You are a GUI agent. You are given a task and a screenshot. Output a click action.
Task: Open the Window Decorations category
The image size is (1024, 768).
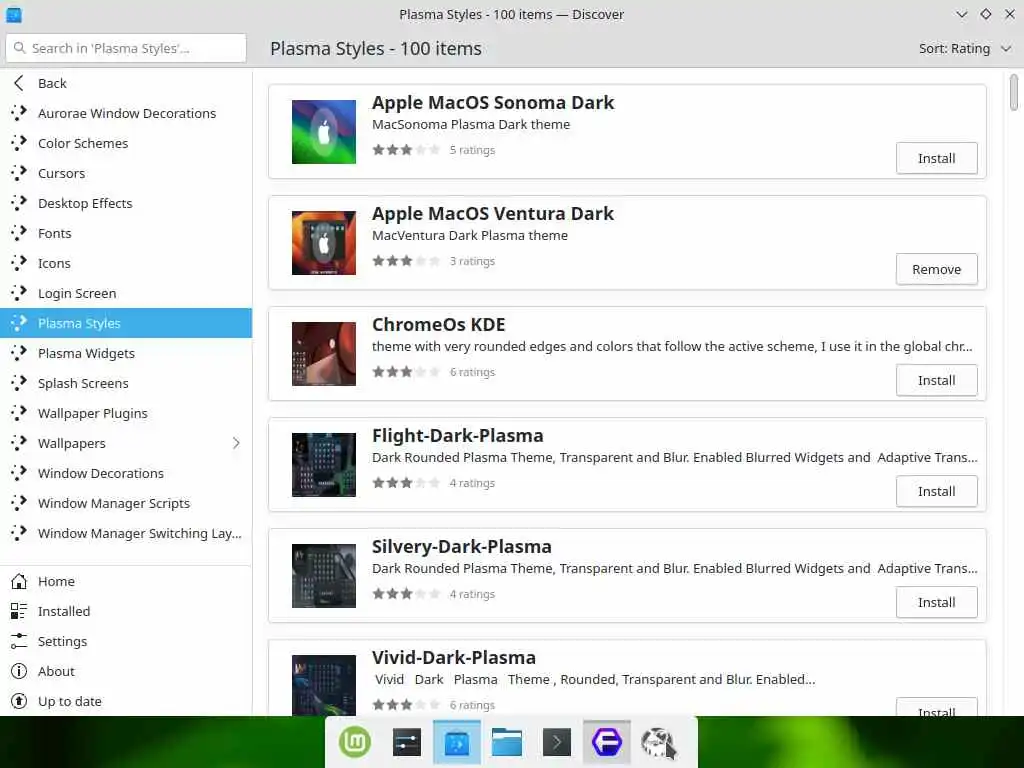tap(126, 473)
